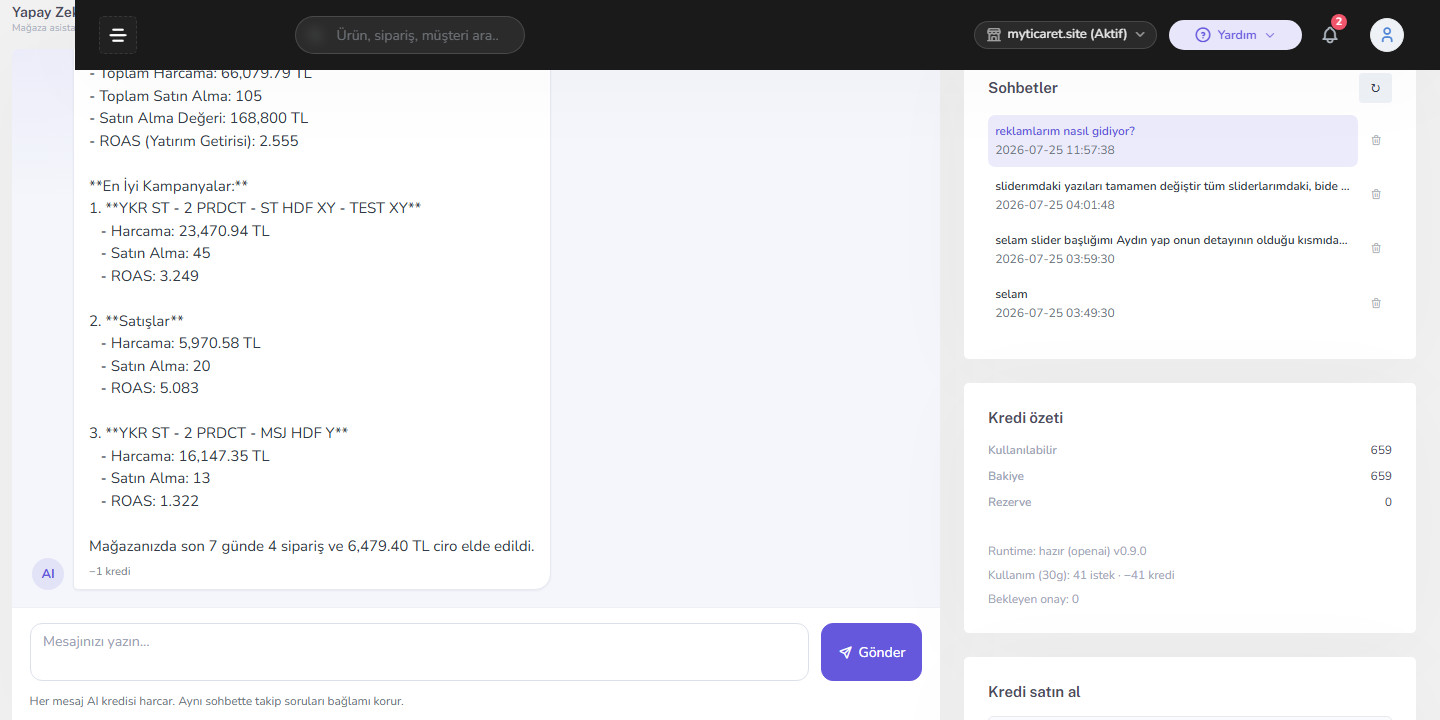Open the chat titled "selam"
1440x720 pixels.
coord(1172,303)
